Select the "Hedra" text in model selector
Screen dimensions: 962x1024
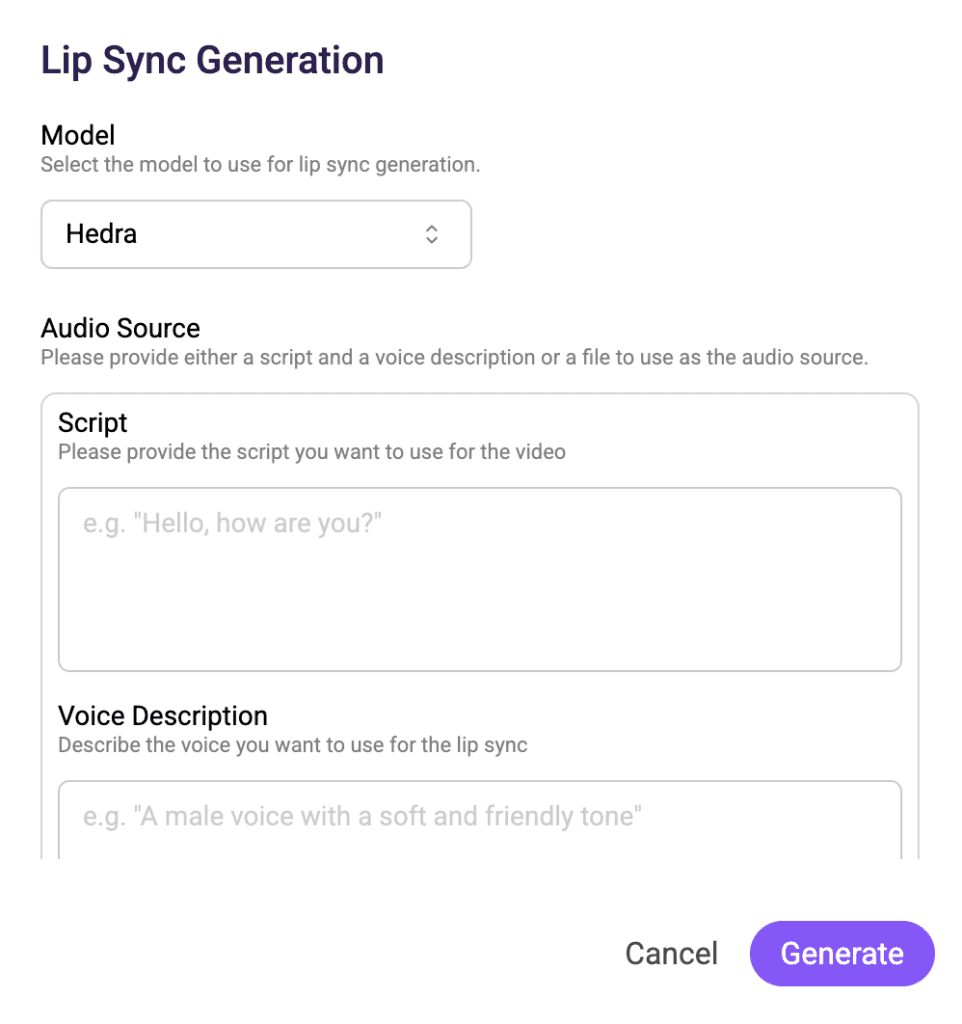pos(101,235)
